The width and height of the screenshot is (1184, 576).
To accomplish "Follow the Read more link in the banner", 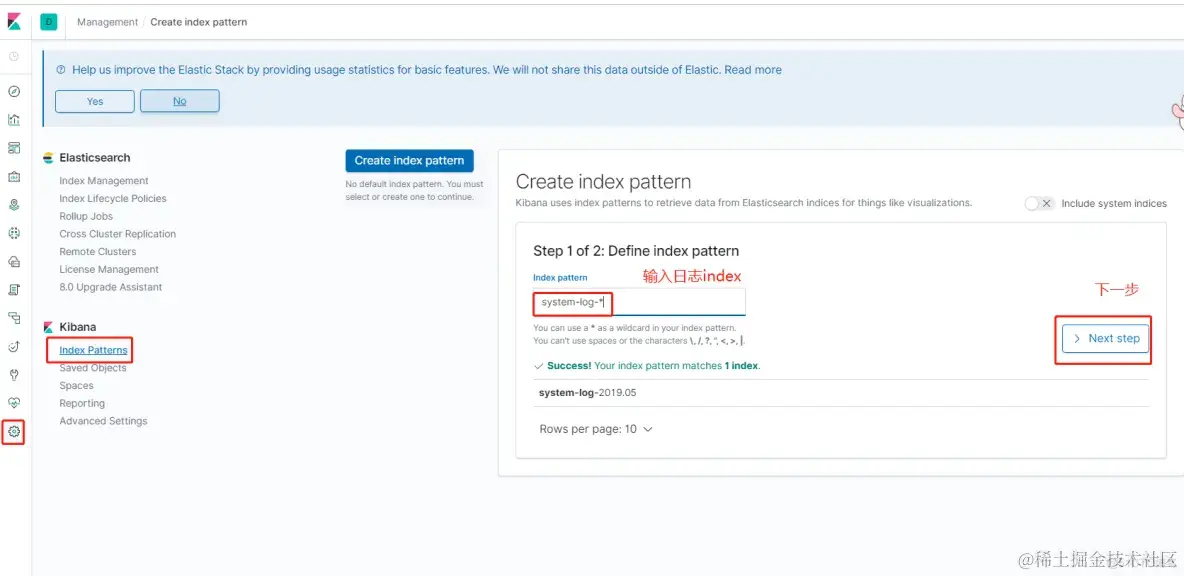I will [x=753, y=69].
